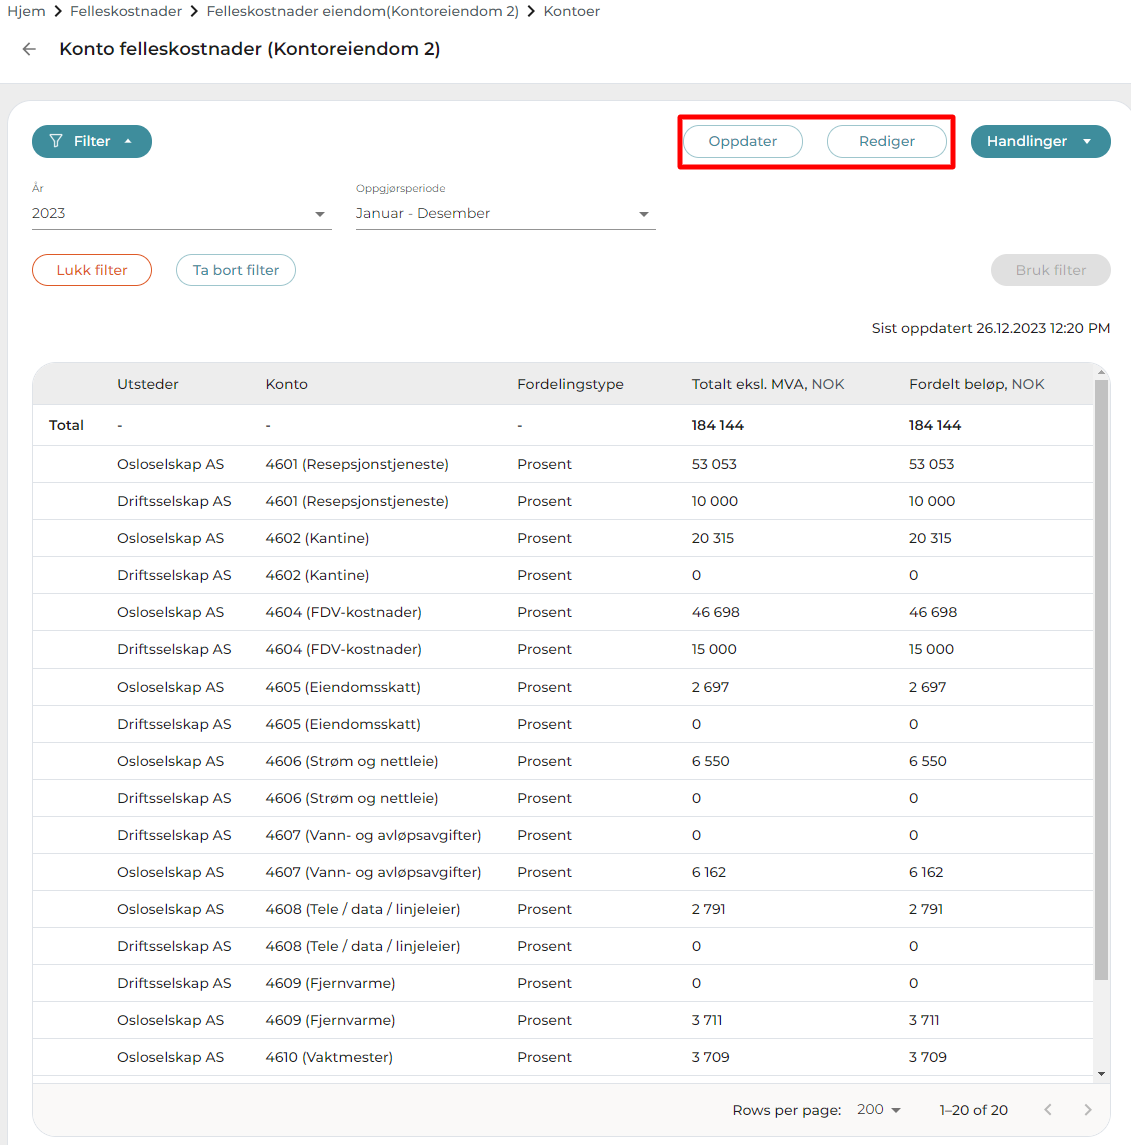This screenshot has height=1145, width=1131.
Task: Open the Oppgjørsperiode Januar - Desember dropdown
Action: 505,213
